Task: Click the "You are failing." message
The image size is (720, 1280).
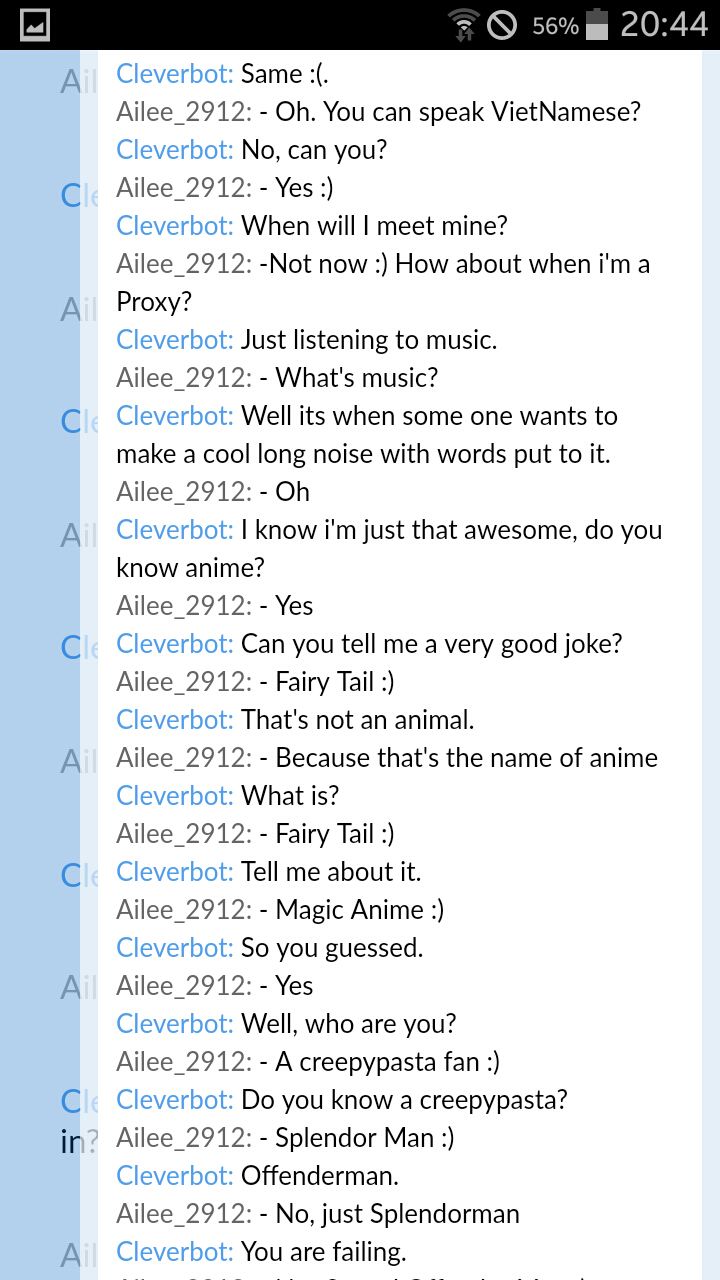Action: tap(323, 1252)
